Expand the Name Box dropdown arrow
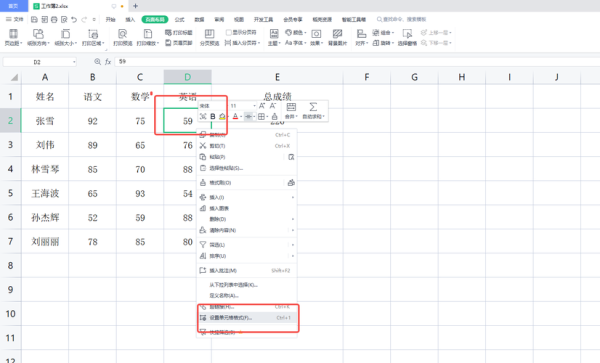 (x=74, y=62)
